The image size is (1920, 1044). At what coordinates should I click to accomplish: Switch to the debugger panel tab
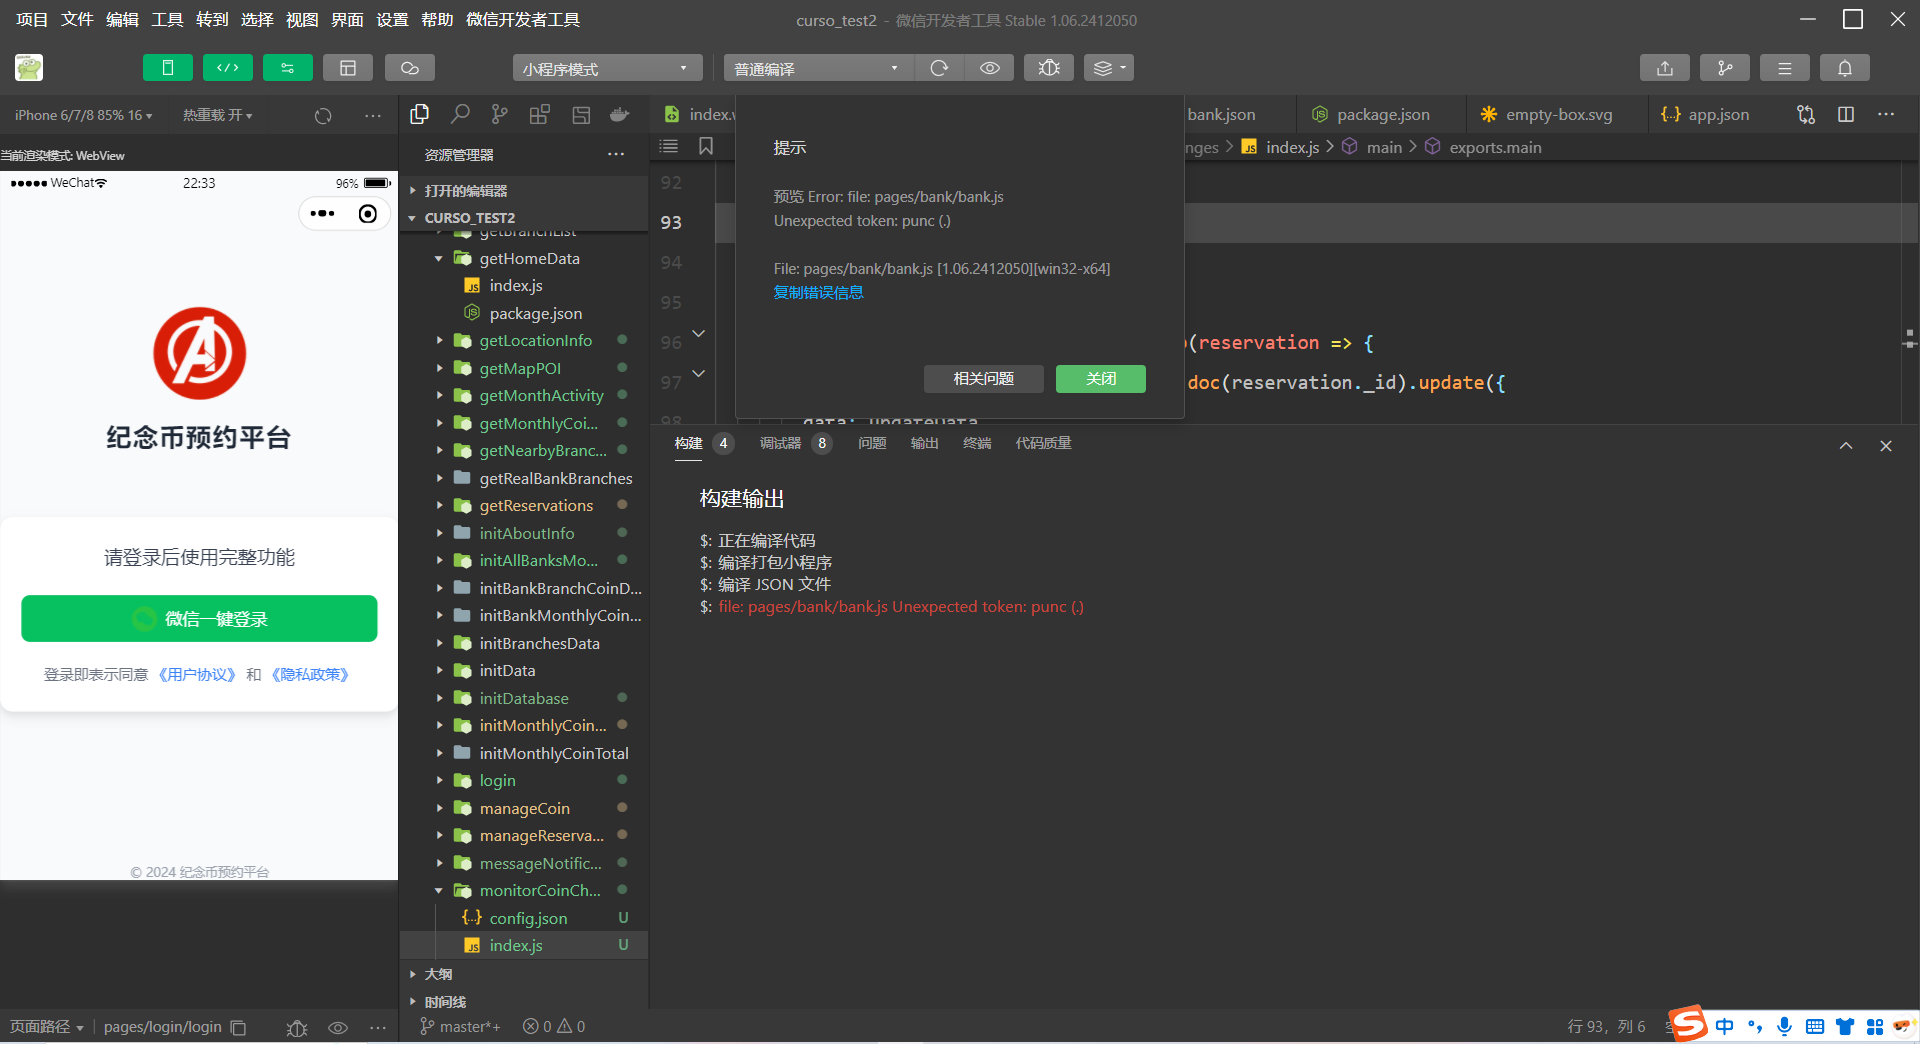(x=795, y=443)
